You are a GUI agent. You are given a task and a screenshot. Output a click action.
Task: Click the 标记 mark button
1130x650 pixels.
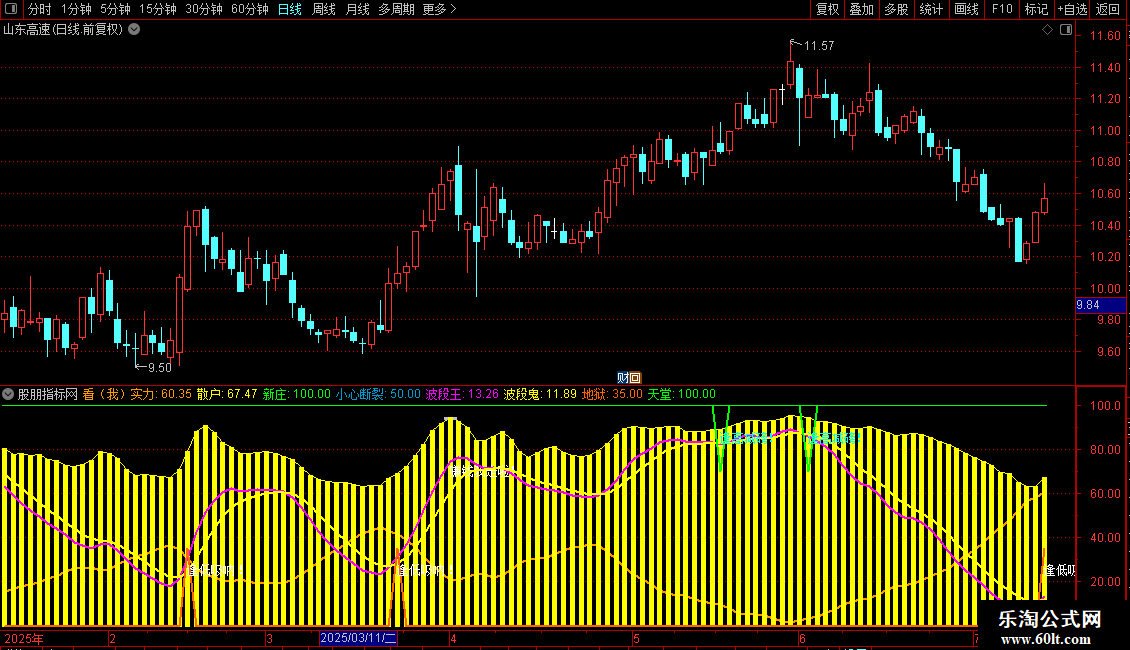[x=1036, y=9]
